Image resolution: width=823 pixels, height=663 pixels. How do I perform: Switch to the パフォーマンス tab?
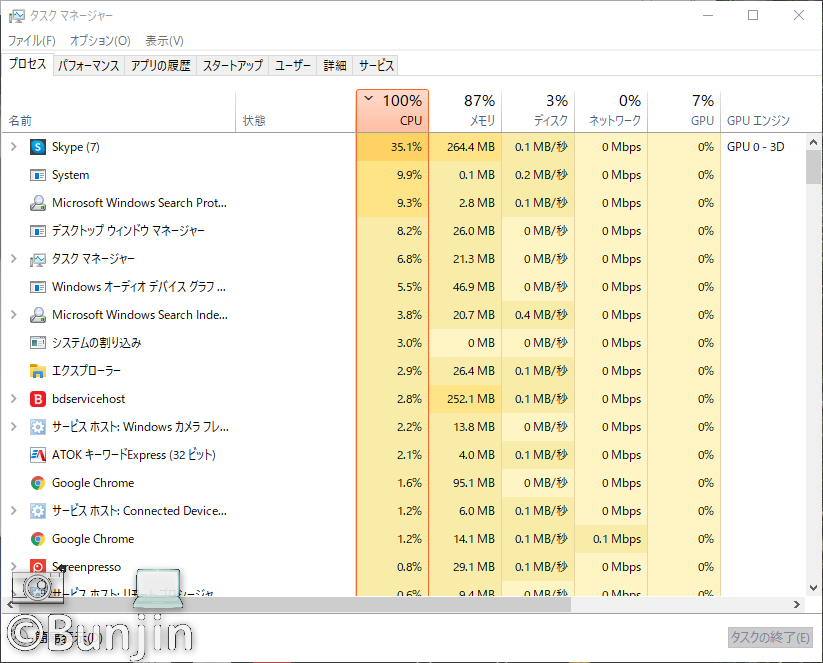[x=89, y=66]
